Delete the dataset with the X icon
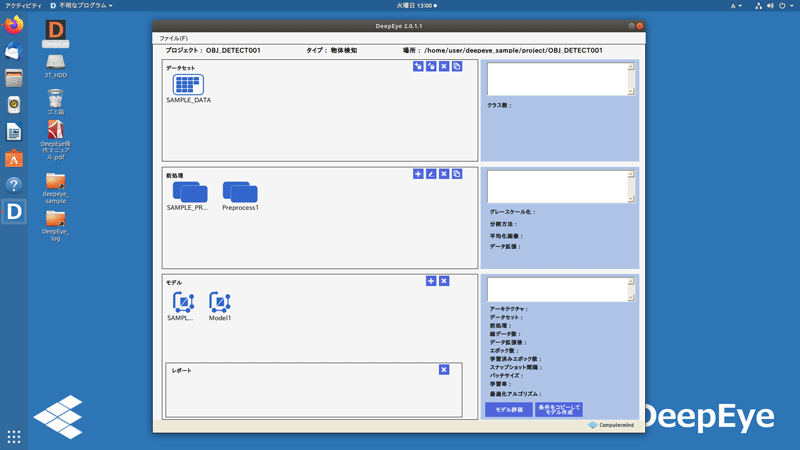800x450 pixels. pyautogui.click(x=444, y=66)
